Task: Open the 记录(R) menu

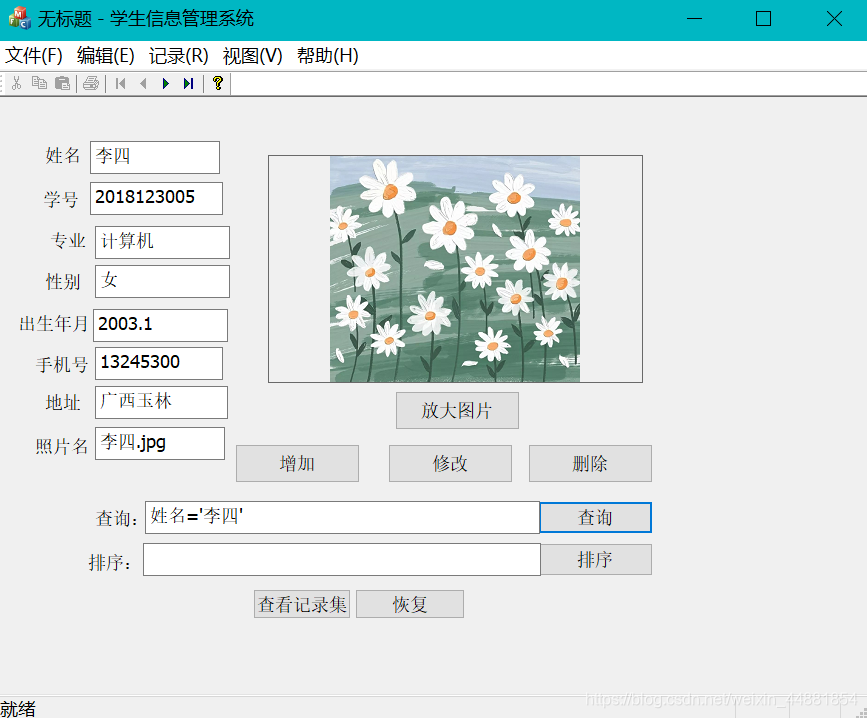Action: pos(176,56)
